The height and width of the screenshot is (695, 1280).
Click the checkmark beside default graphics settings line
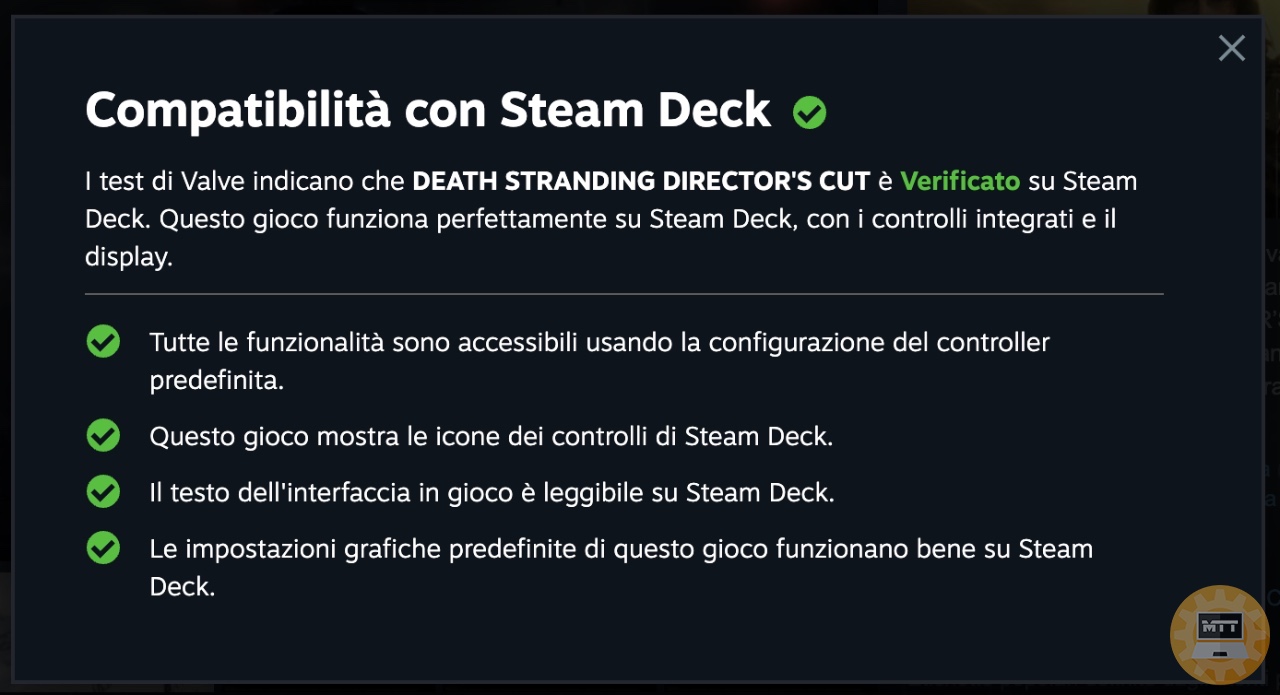click(x=103, y=548)
